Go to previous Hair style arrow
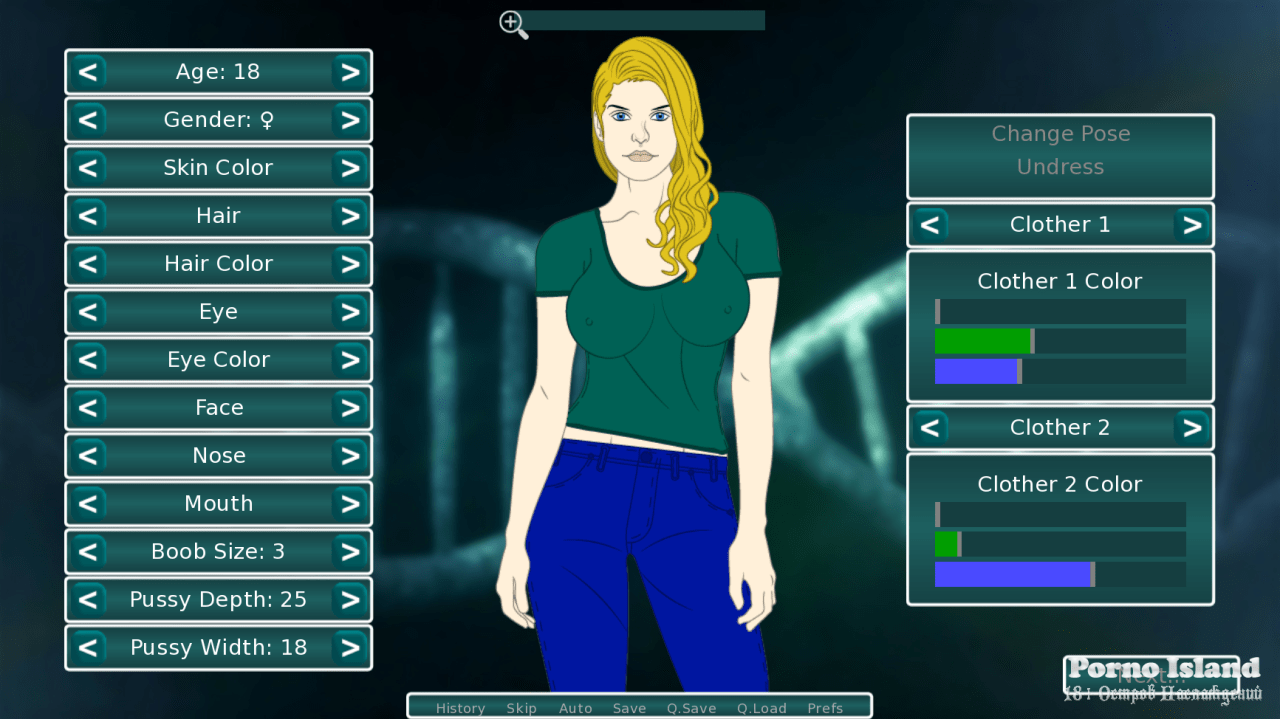 point(88,216)
